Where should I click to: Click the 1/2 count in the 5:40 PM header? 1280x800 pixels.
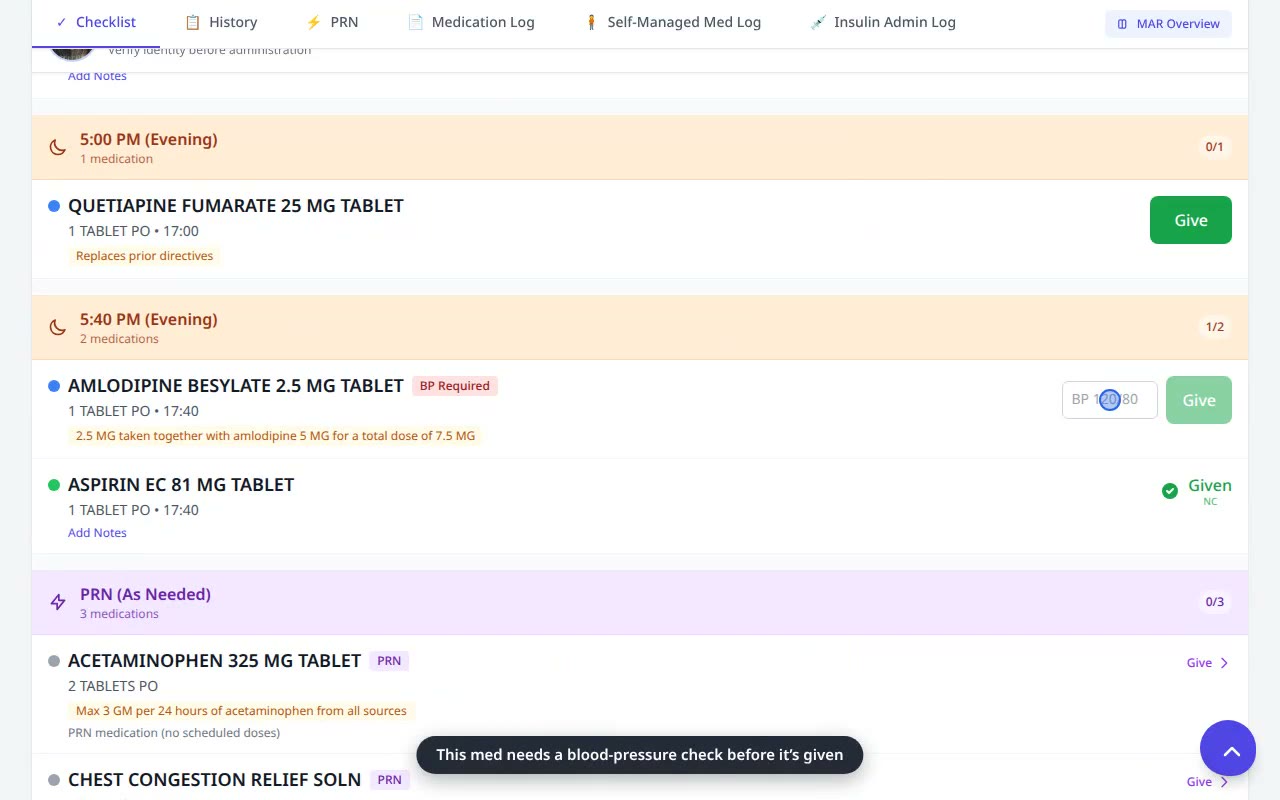tap(1214, 327)
